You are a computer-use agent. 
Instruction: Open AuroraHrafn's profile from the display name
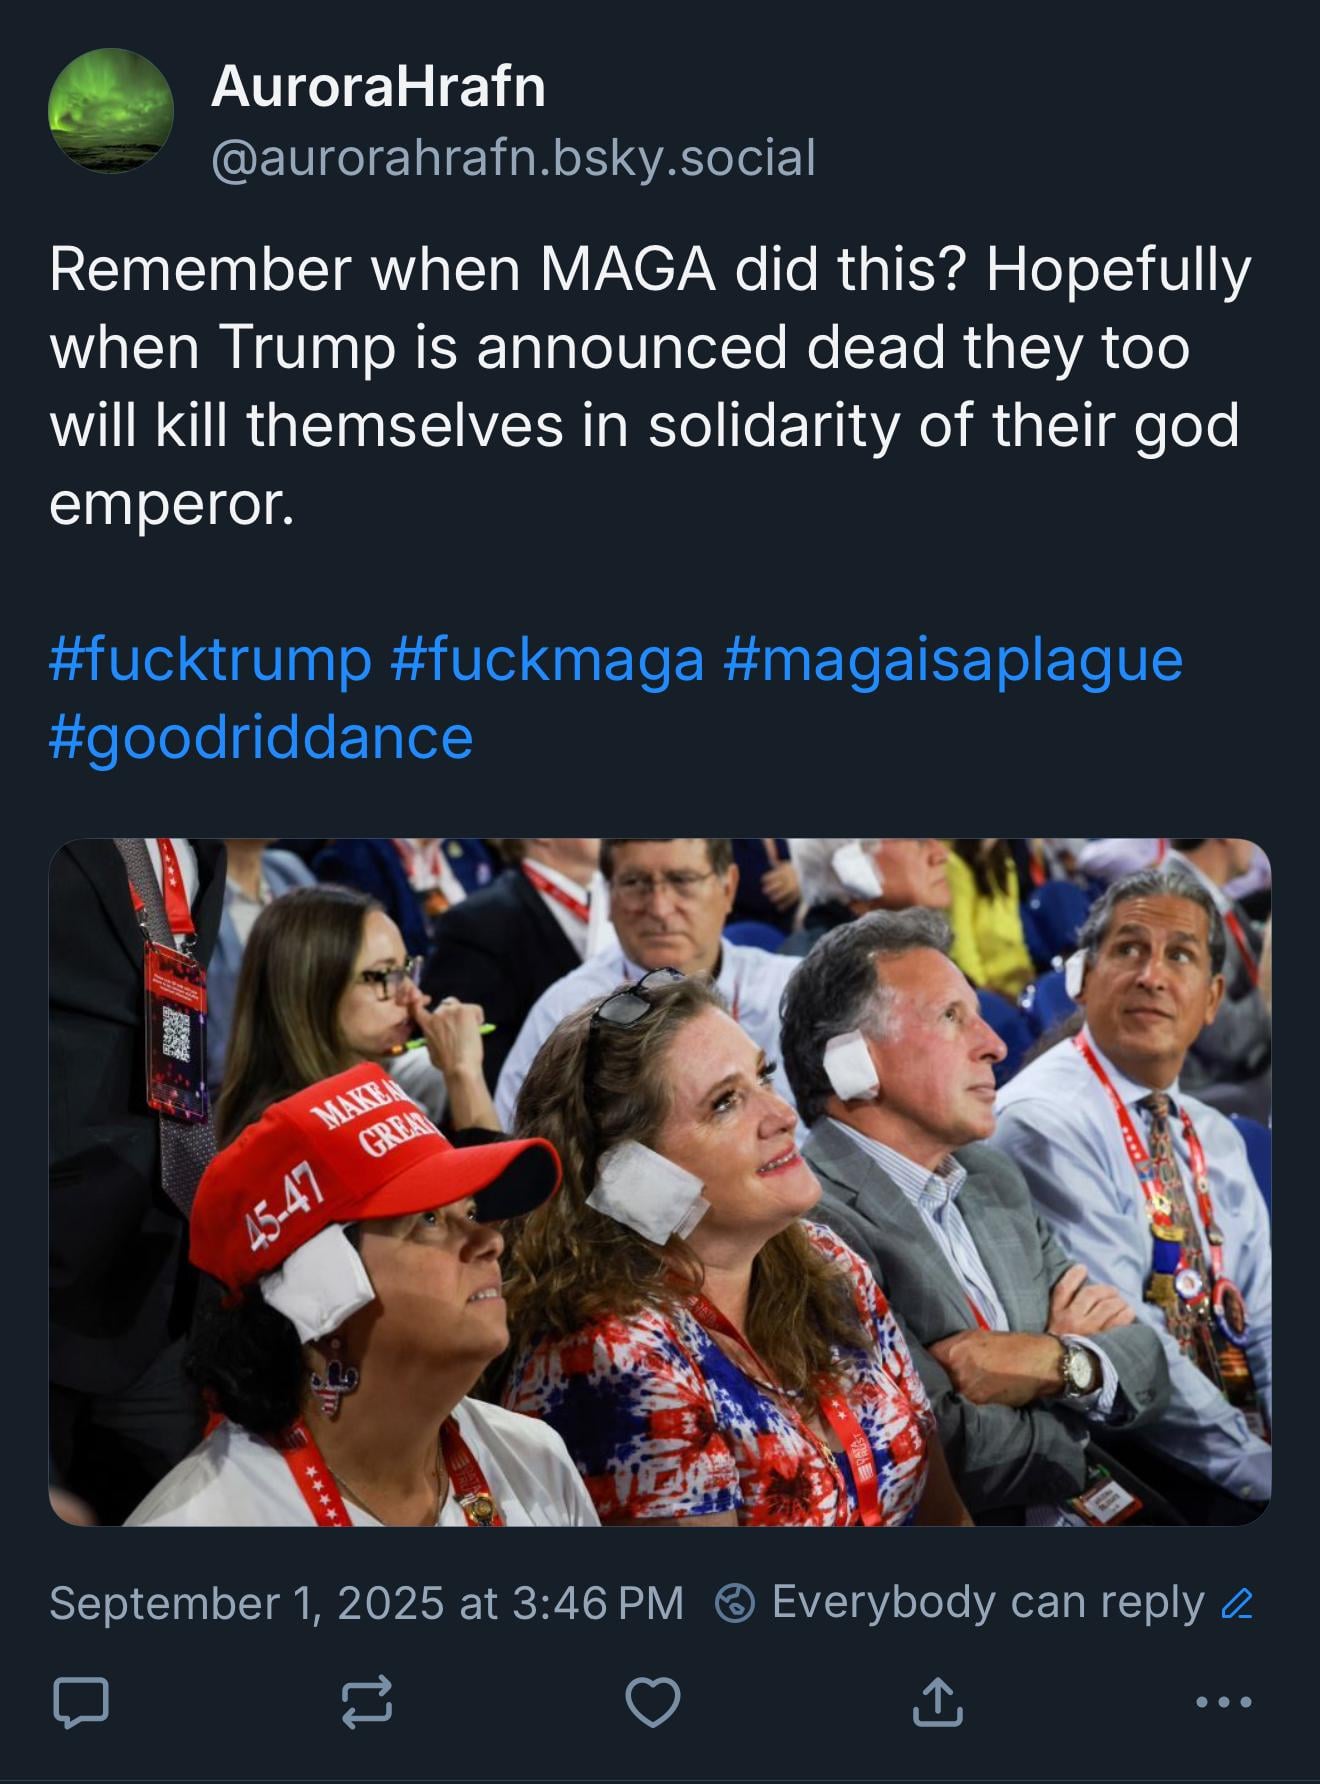378,87
